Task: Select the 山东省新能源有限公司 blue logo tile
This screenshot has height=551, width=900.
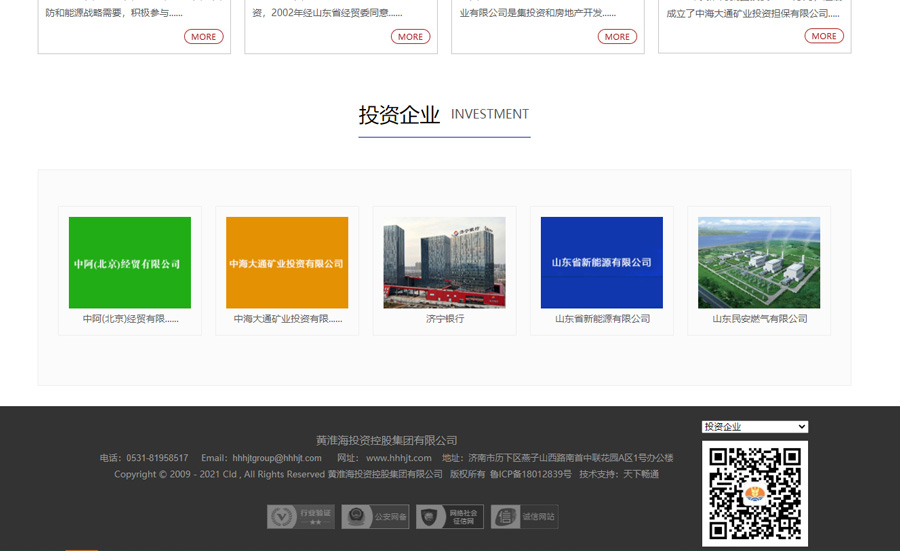Action: [601, 263]
